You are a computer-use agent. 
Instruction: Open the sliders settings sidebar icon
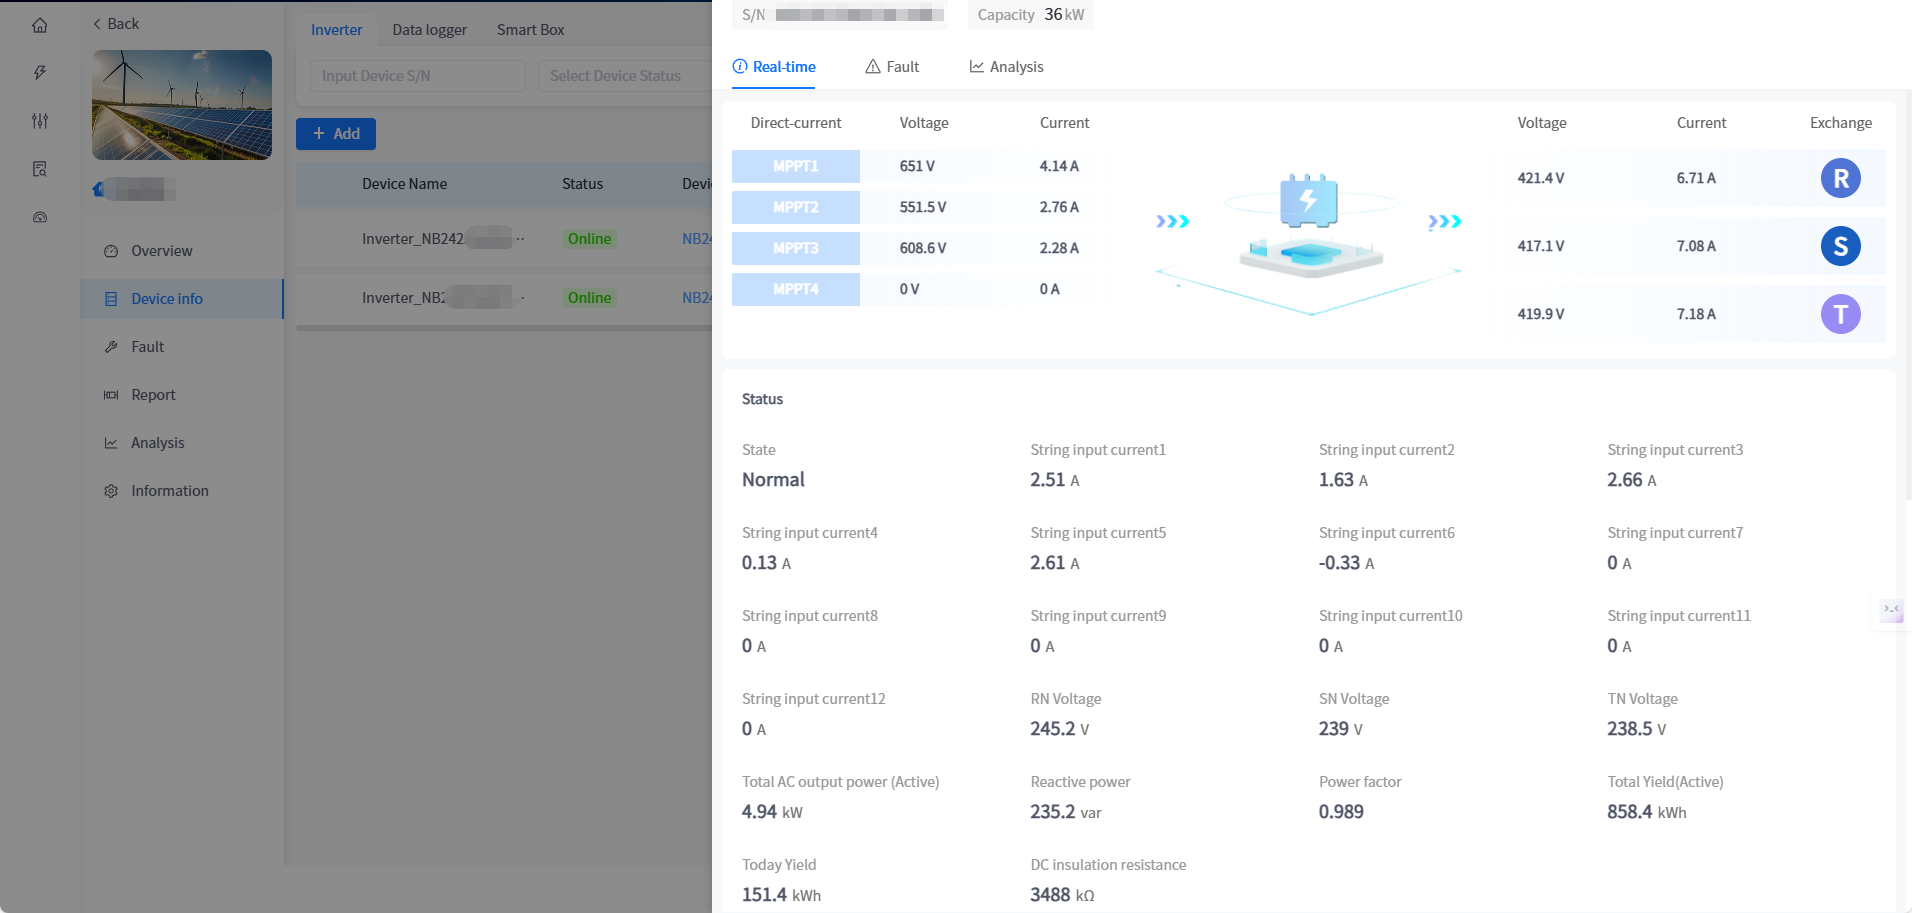(40, 121)
